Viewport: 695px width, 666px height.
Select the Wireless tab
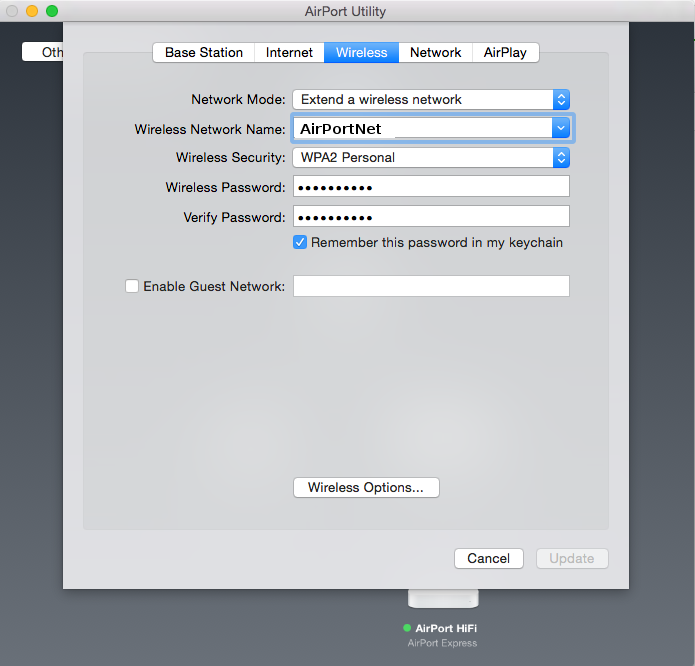point(361,53)
